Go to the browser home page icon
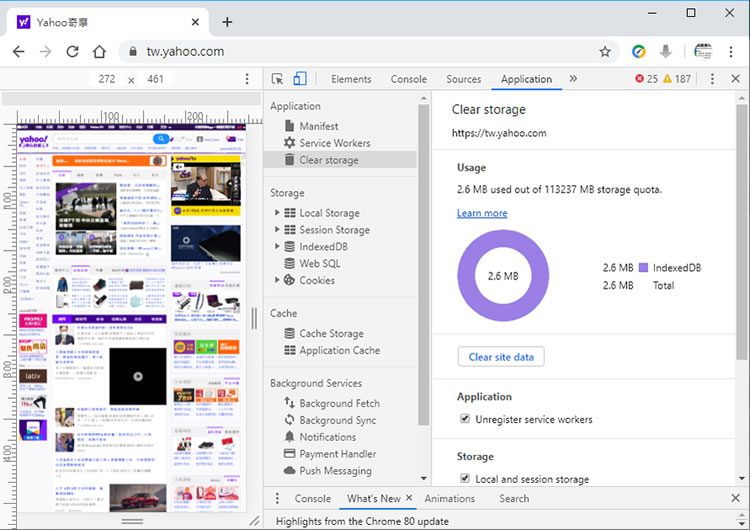This screenshot has width=750, height=530. (x=99, y=51)
